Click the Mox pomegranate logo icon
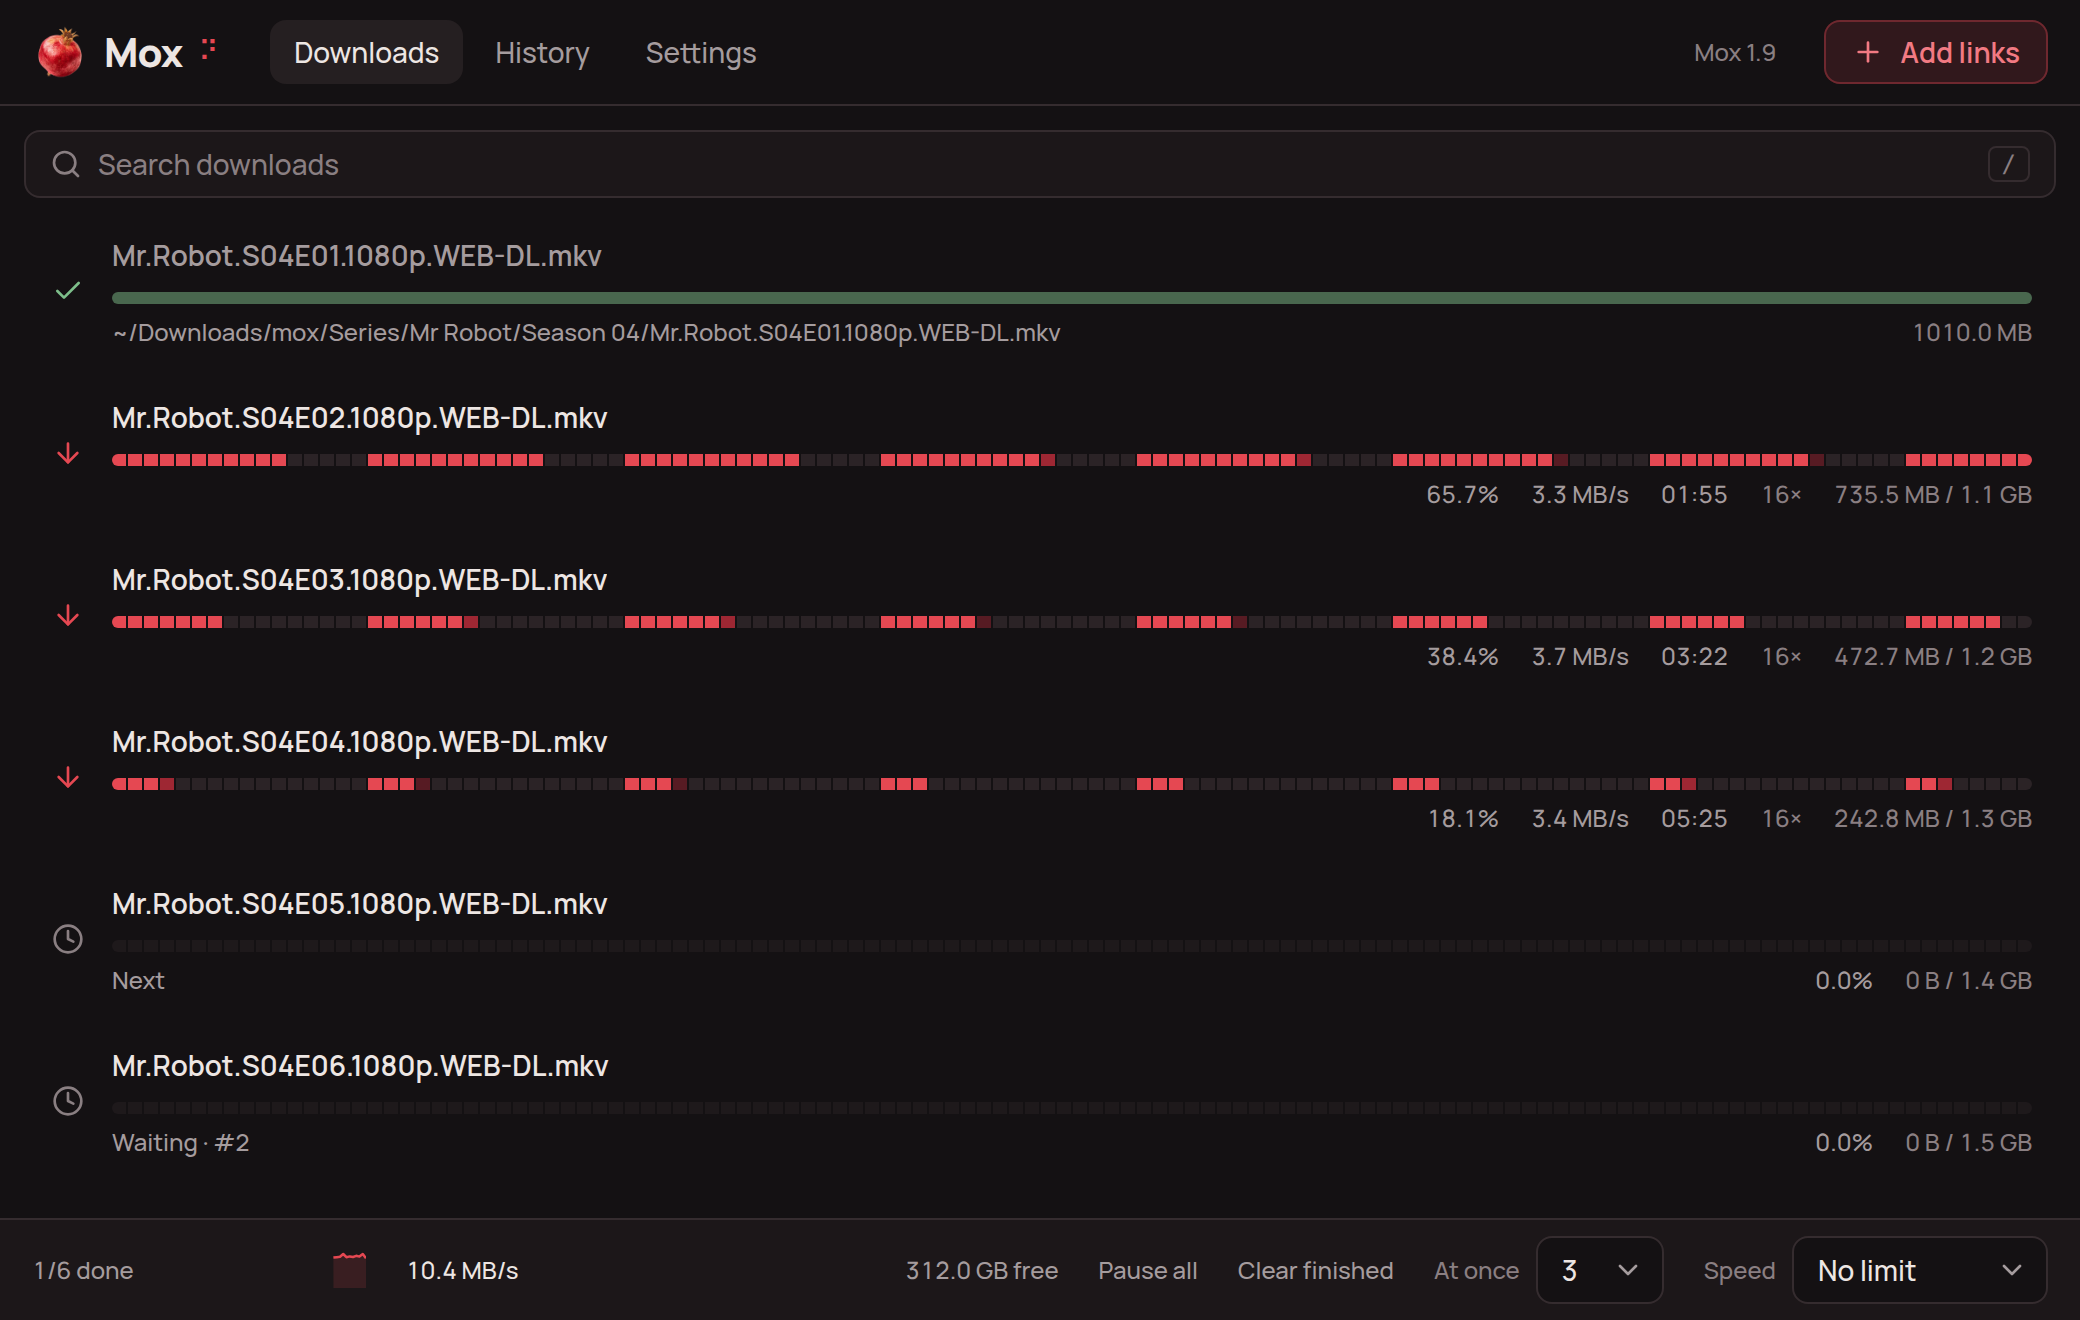 click(60, 52)
